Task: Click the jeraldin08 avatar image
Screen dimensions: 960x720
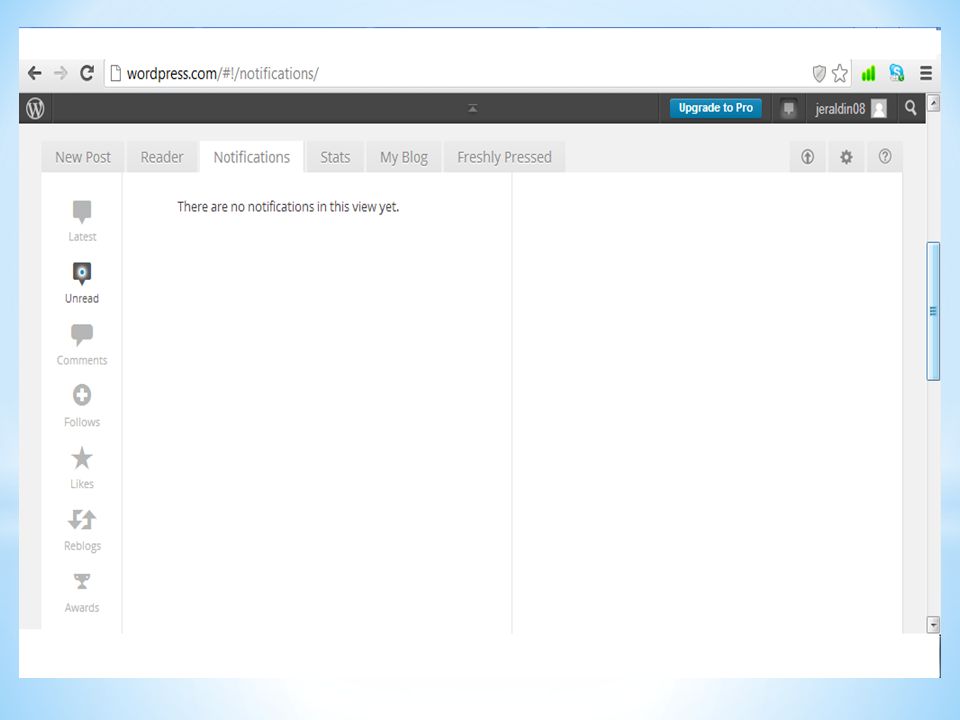Action: (879, 108)
